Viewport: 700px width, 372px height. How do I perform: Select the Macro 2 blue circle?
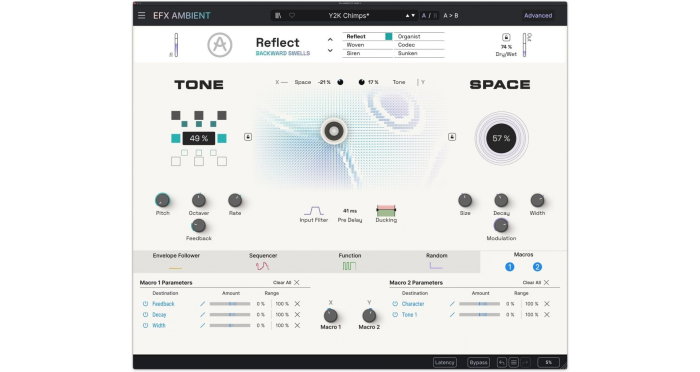coord(538,267)
